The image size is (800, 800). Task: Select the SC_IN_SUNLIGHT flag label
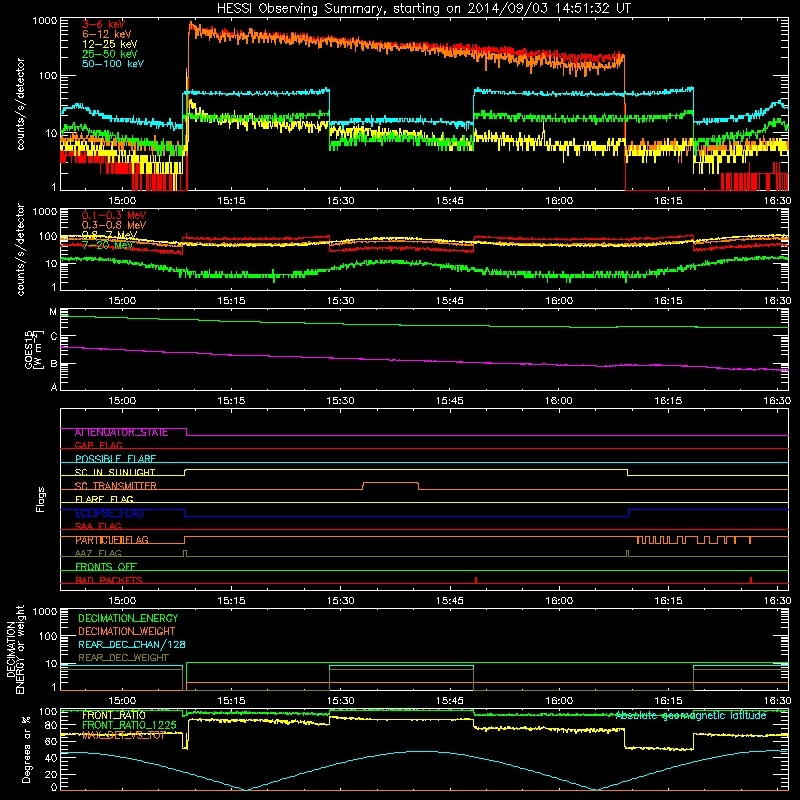coord(115,472)
